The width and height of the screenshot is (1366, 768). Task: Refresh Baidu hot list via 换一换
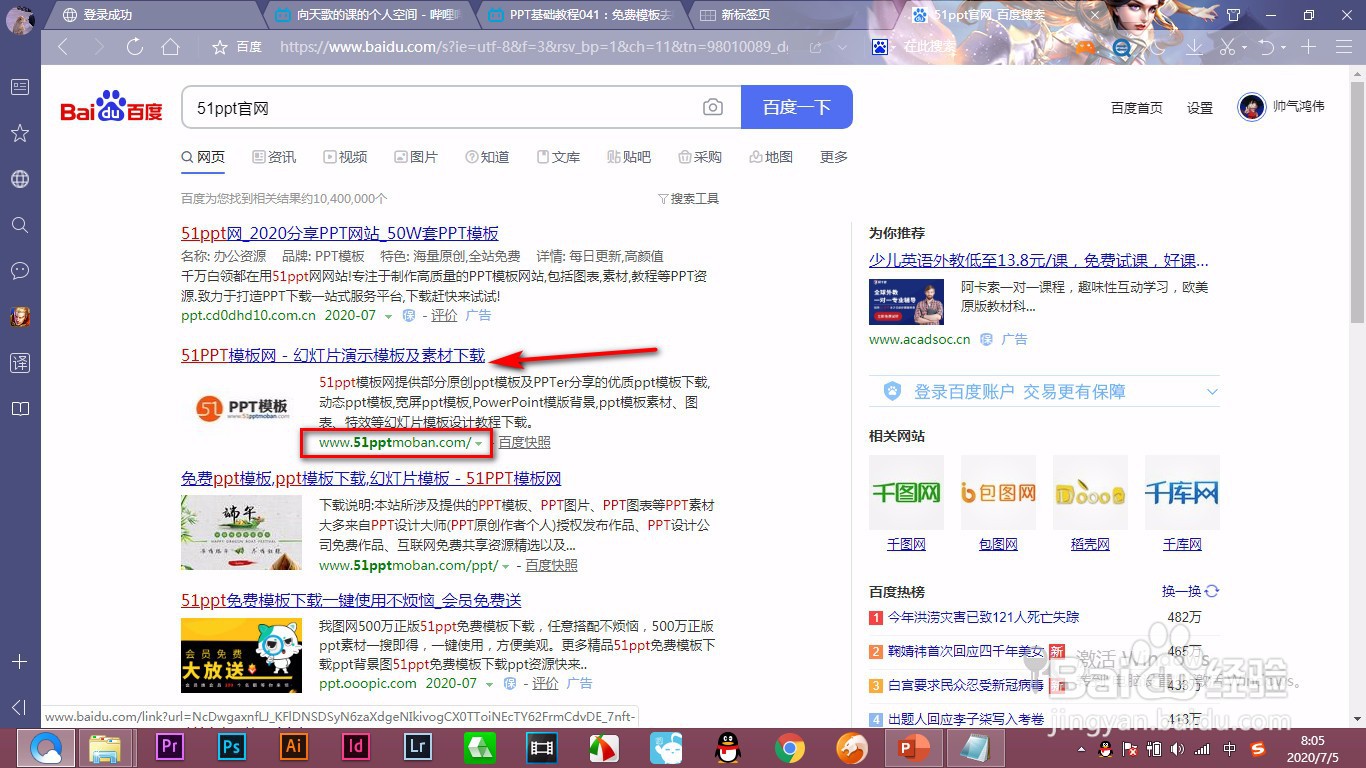click(1189, 591)
